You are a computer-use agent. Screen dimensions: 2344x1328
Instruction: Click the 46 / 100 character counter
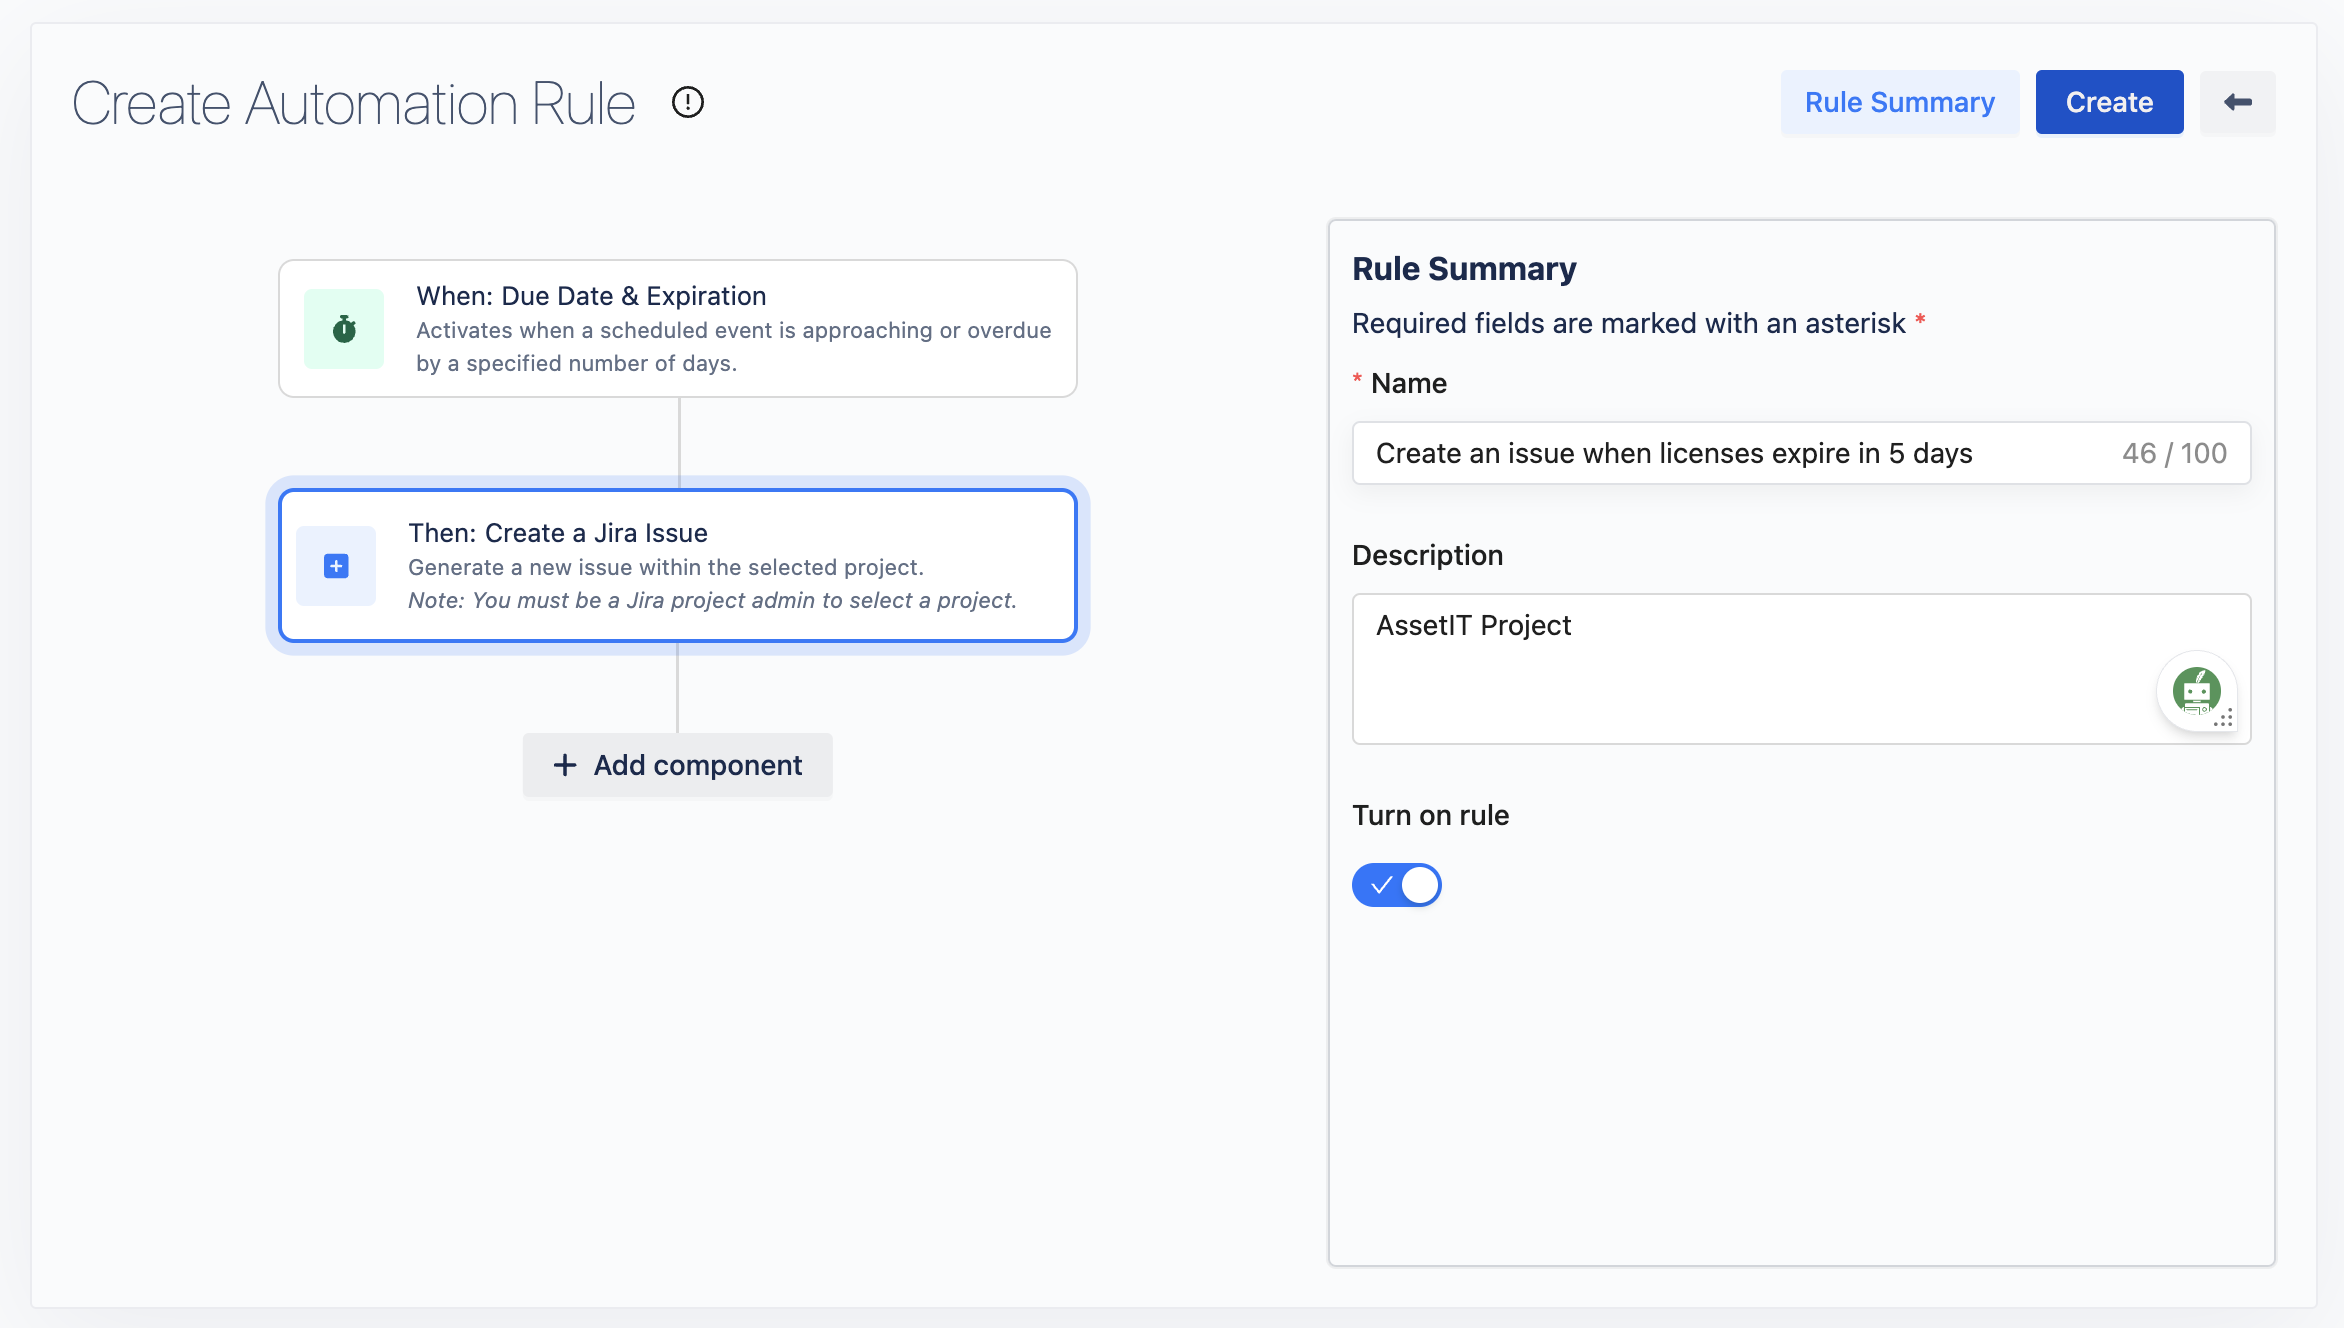[2174, 453]
